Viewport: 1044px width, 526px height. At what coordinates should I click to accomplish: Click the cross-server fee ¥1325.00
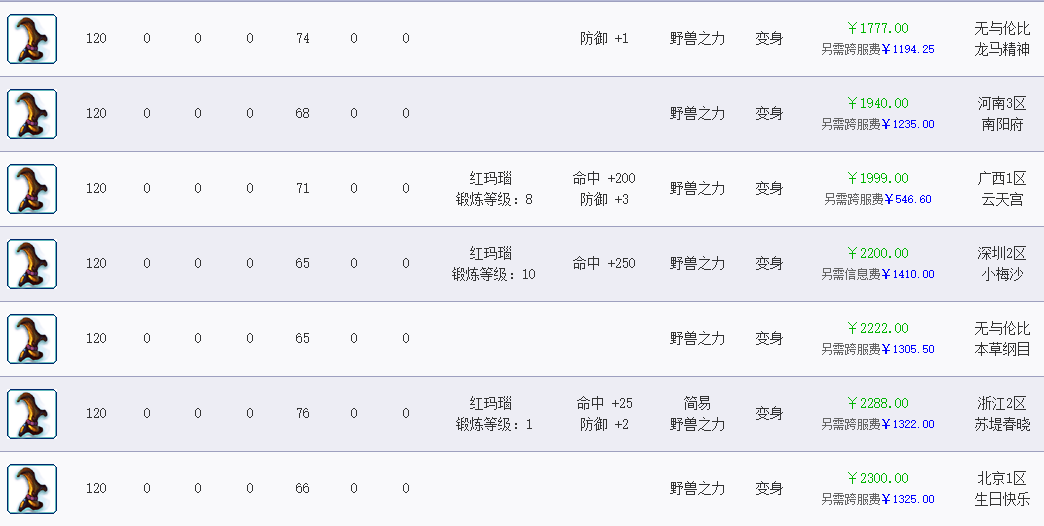908,499
